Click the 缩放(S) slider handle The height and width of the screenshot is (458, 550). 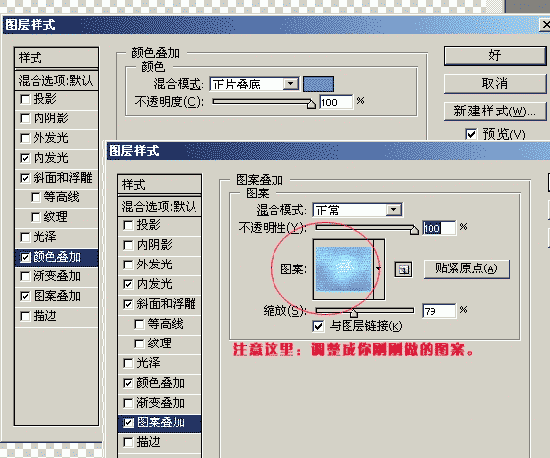click(354, 312)
